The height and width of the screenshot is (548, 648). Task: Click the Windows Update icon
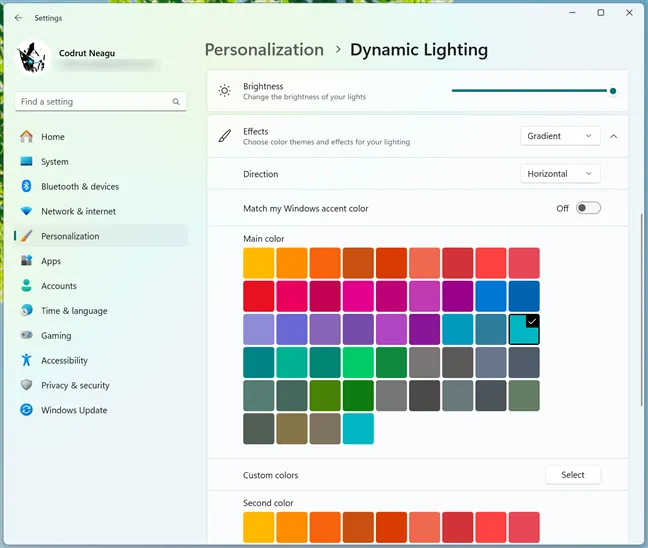26,410
